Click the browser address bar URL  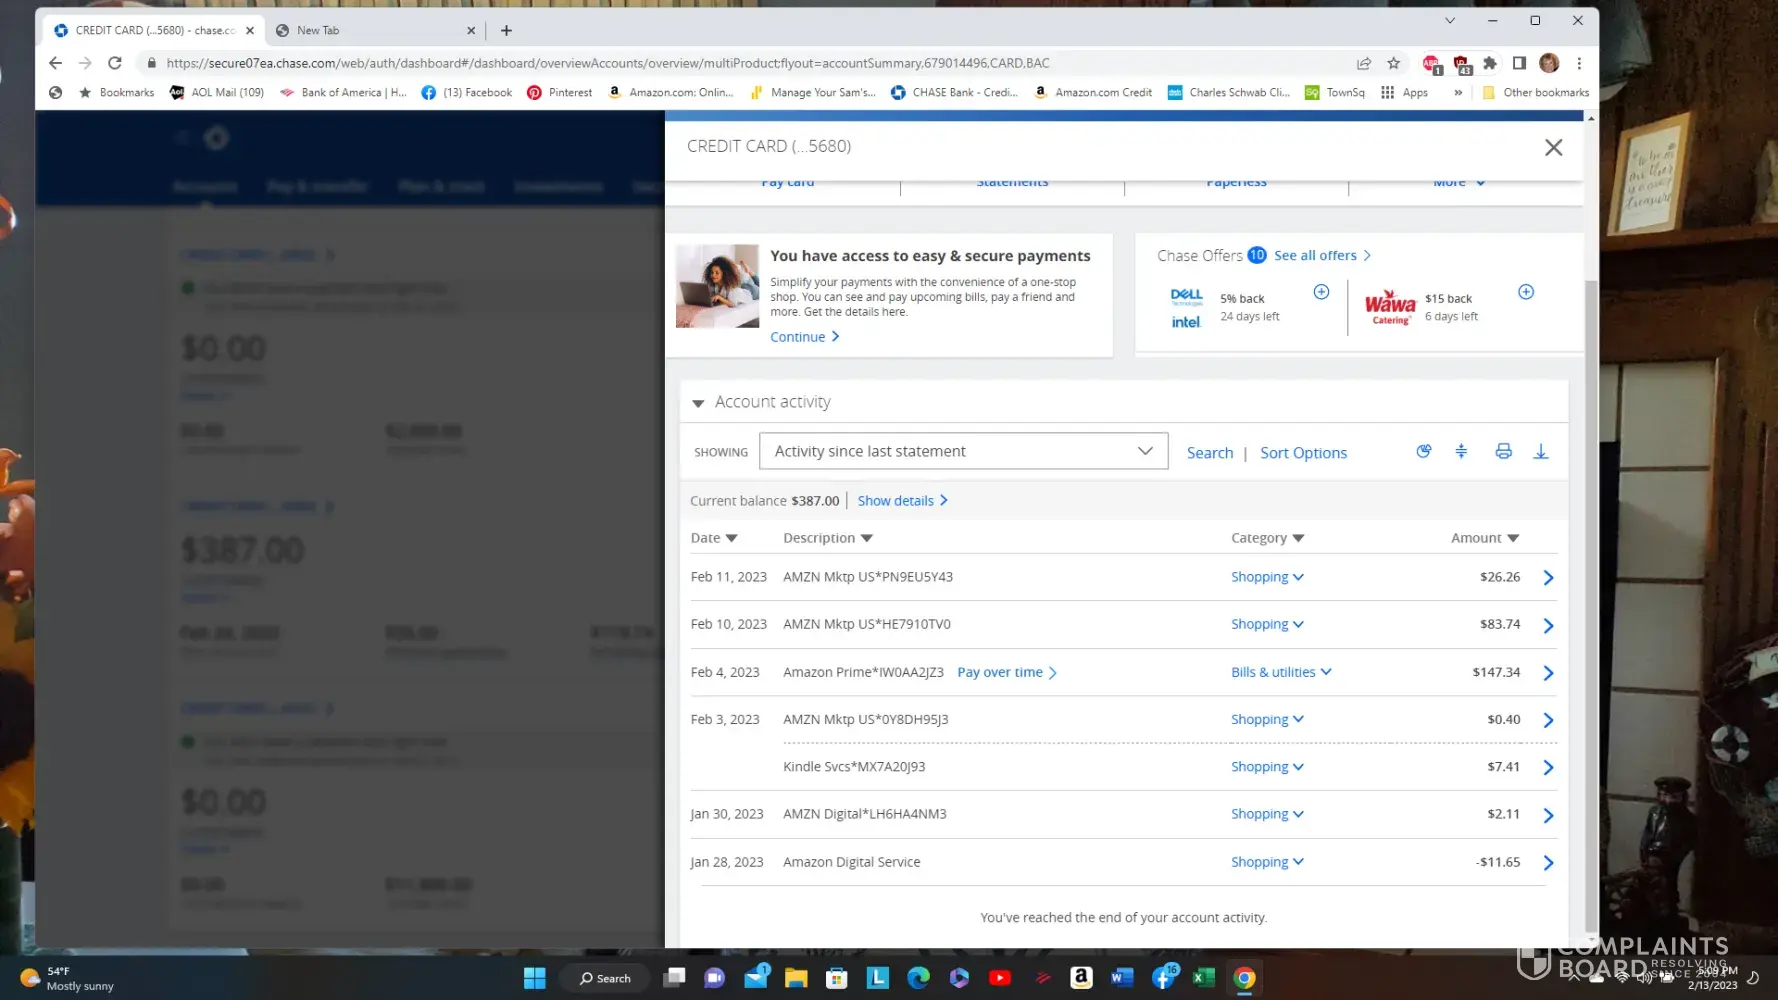608,63
